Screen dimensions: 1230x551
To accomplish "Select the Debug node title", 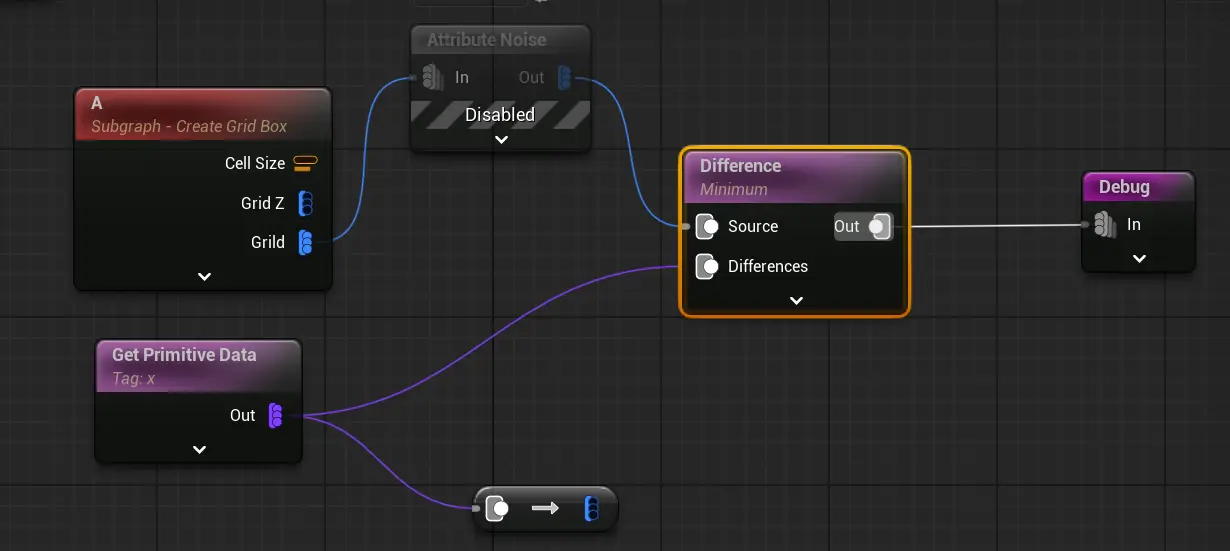I will (x=1124, y=187).
